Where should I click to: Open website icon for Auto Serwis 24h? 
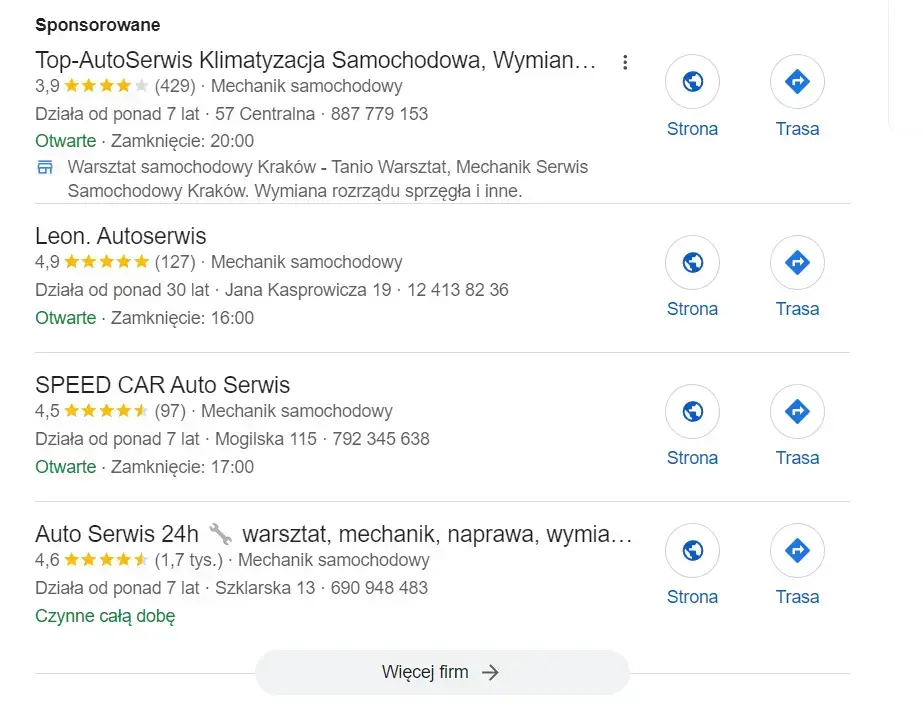coord(692,550)
